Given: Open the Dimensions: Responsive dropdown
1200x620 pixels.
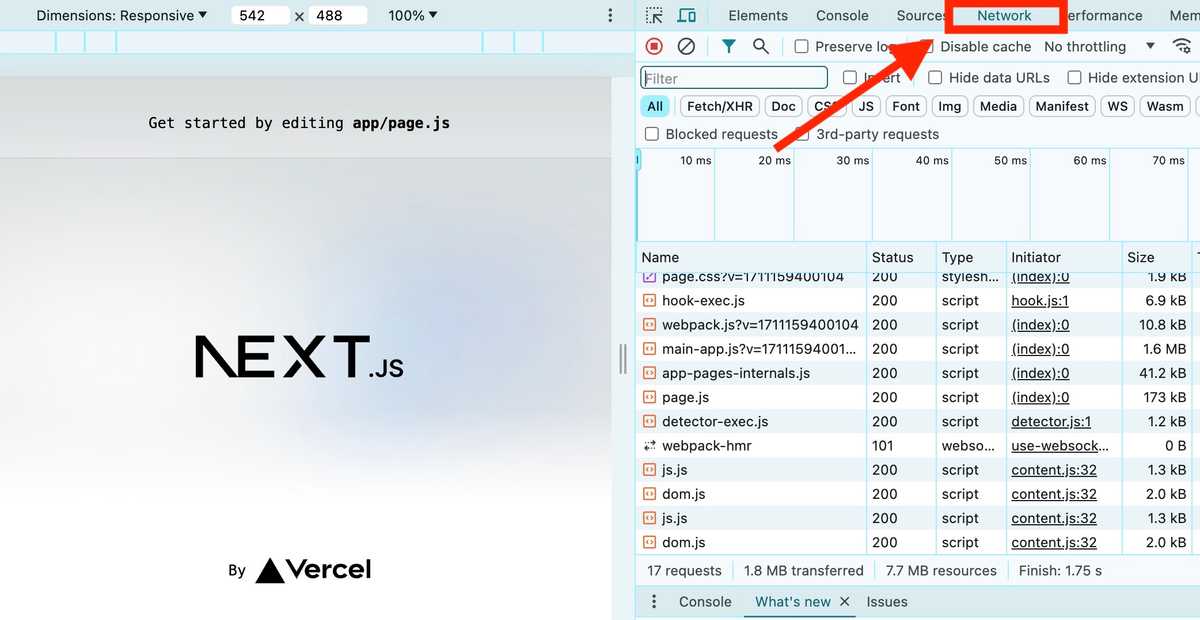Looking at the screenshot, I should 122,16.
